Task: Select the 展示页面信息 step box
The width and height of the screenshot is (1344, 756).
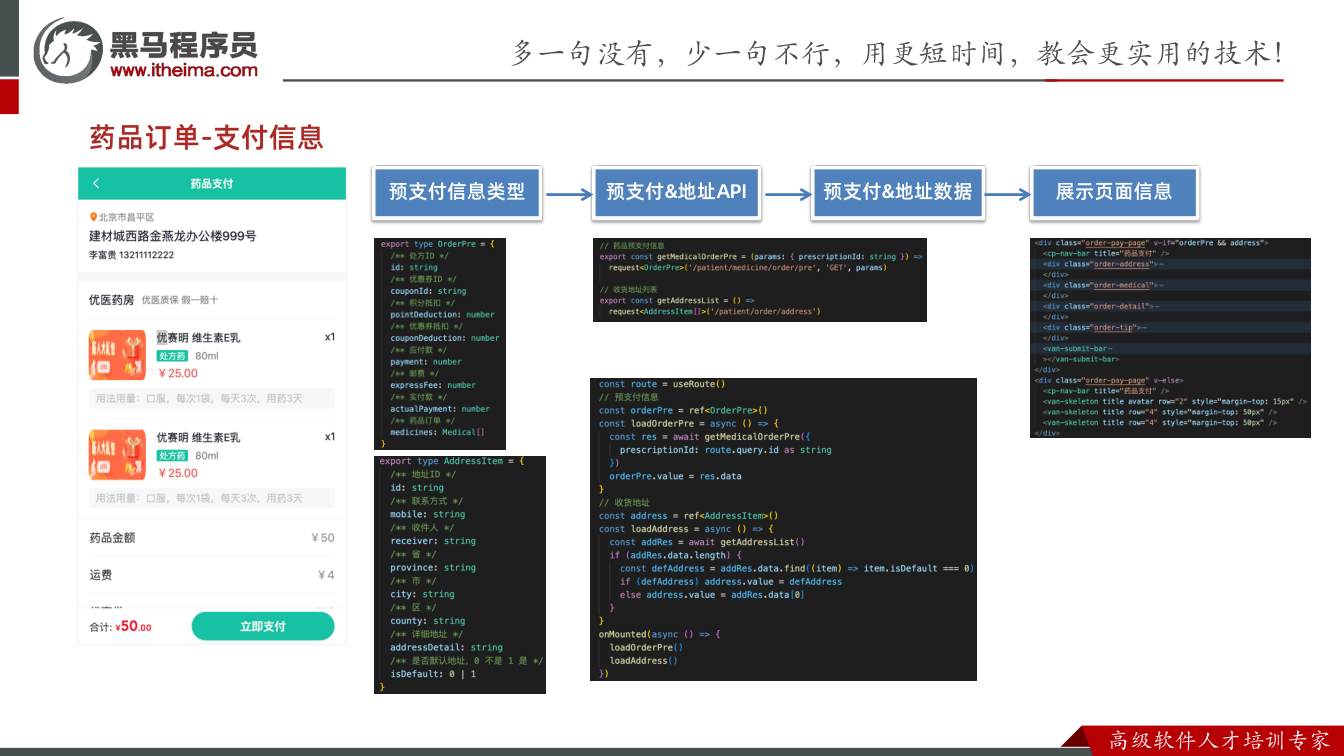Action: tap(1114, 192)
